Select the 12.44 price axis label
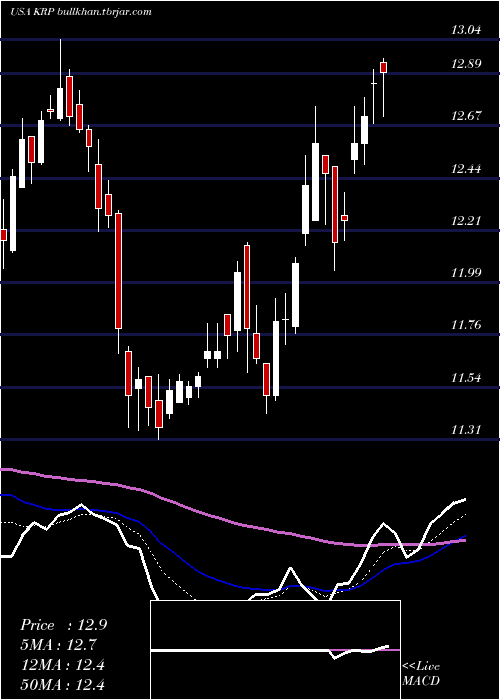This screenshot has height=700, width=500. 466,169
